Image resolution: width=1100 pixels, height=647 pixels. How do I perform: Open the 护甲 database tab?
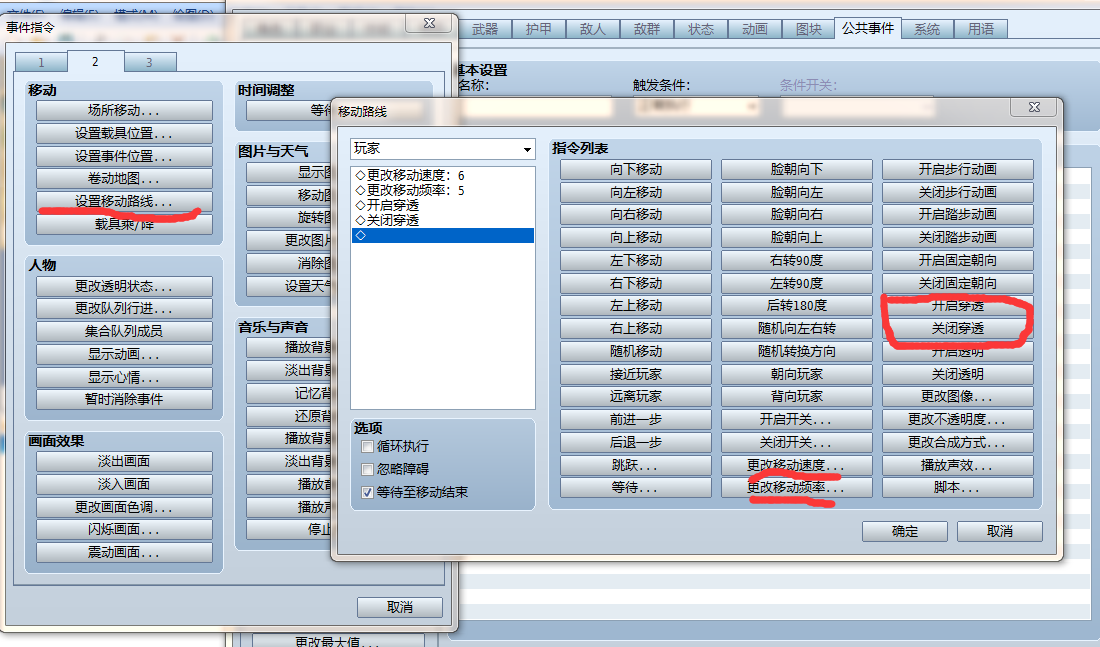pyautogui.click(x=539, y=29)
